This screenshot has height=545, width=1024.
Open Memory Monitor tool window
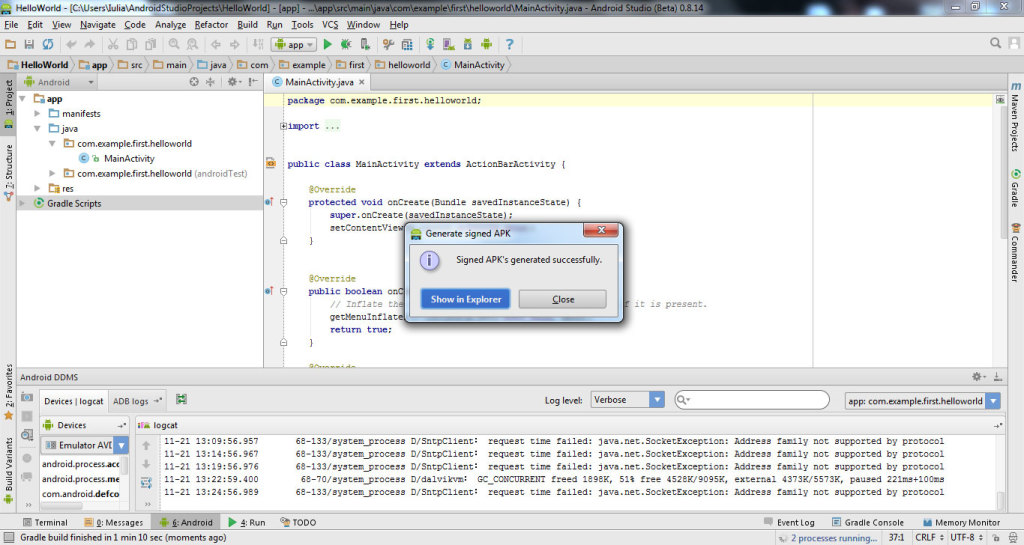pyautogui.click(x=961, y=522)
